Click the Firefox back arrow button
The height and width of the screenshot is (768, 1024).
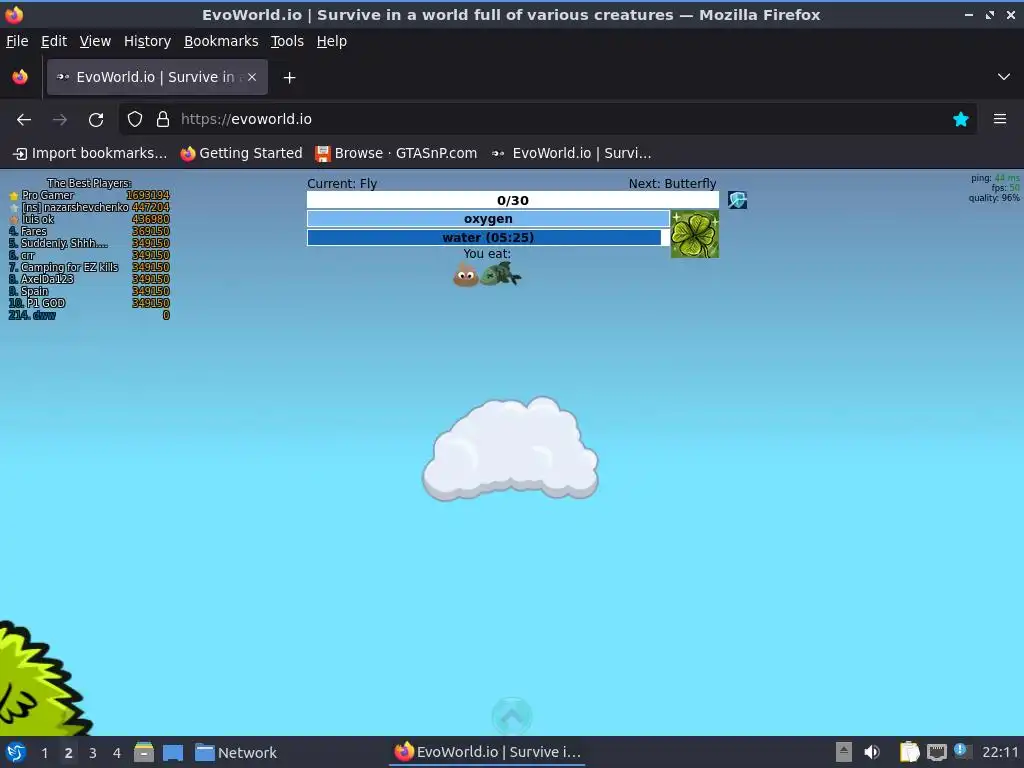pyautogui.click(x=24, y=120)
